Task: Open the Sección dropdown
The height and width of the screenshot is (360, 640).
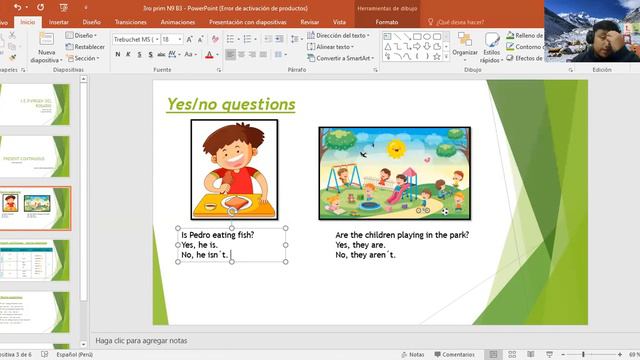Action: point(83,58)
